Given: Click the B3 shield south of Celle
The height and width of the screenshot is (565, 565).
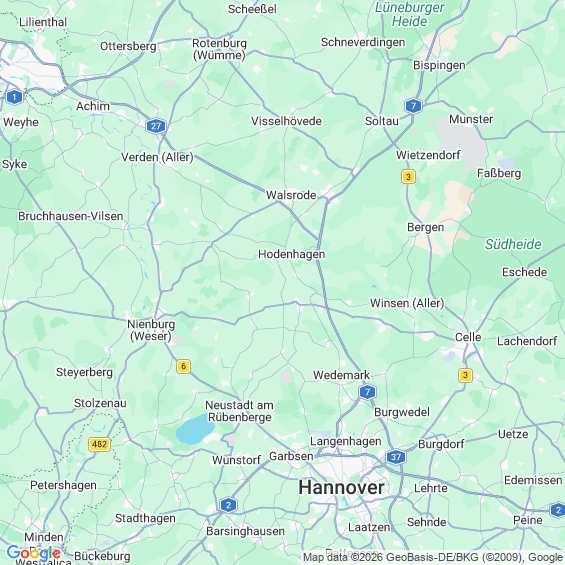Looking at the screenshot, I should [x=465, y=375].
